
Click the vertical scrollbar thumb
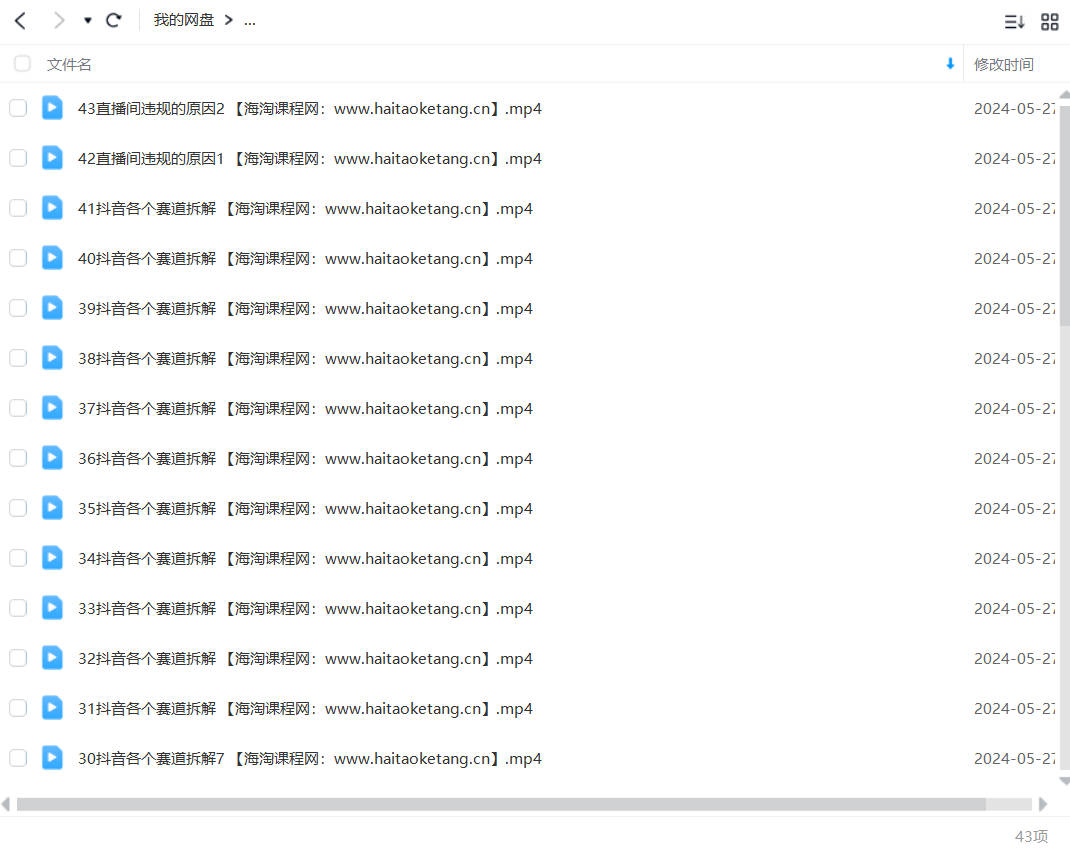pos(1065,215)
